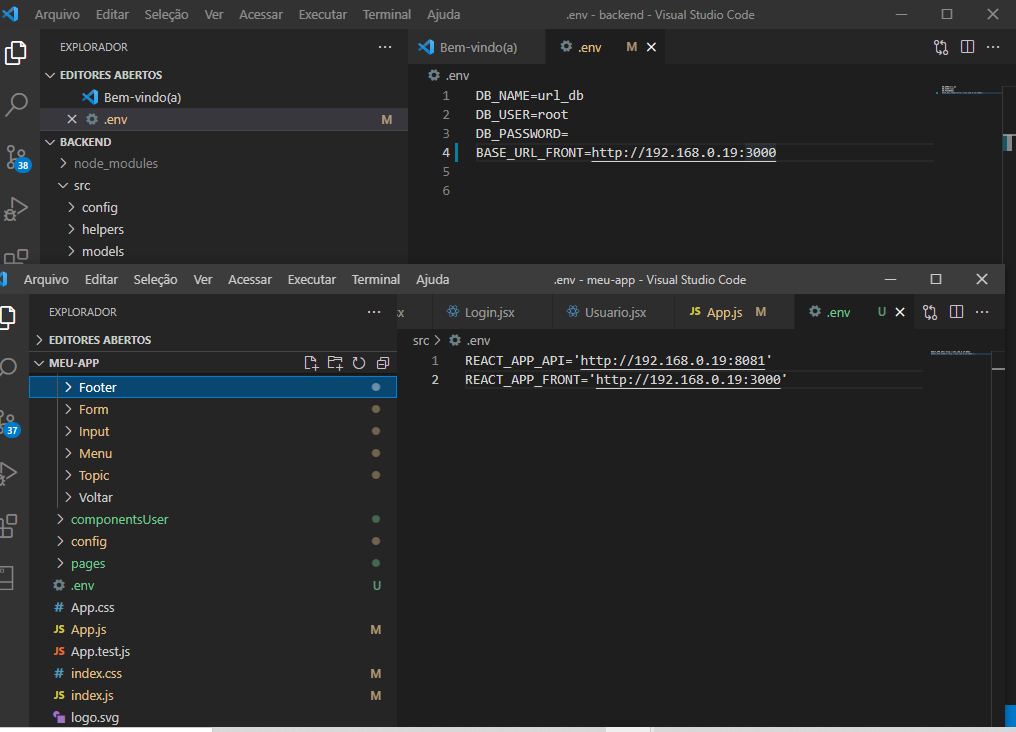The height and width of the screenshot is (732, 1016).
Task: Open the Explorer more actions (...) menu
Action: click(x=385, y=46)
